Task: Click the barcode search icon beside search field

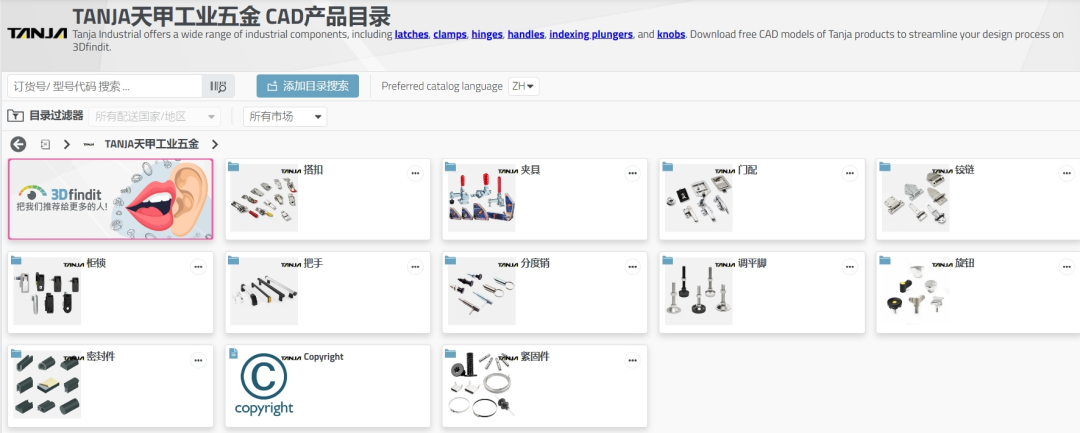Action: coord(218,86)
